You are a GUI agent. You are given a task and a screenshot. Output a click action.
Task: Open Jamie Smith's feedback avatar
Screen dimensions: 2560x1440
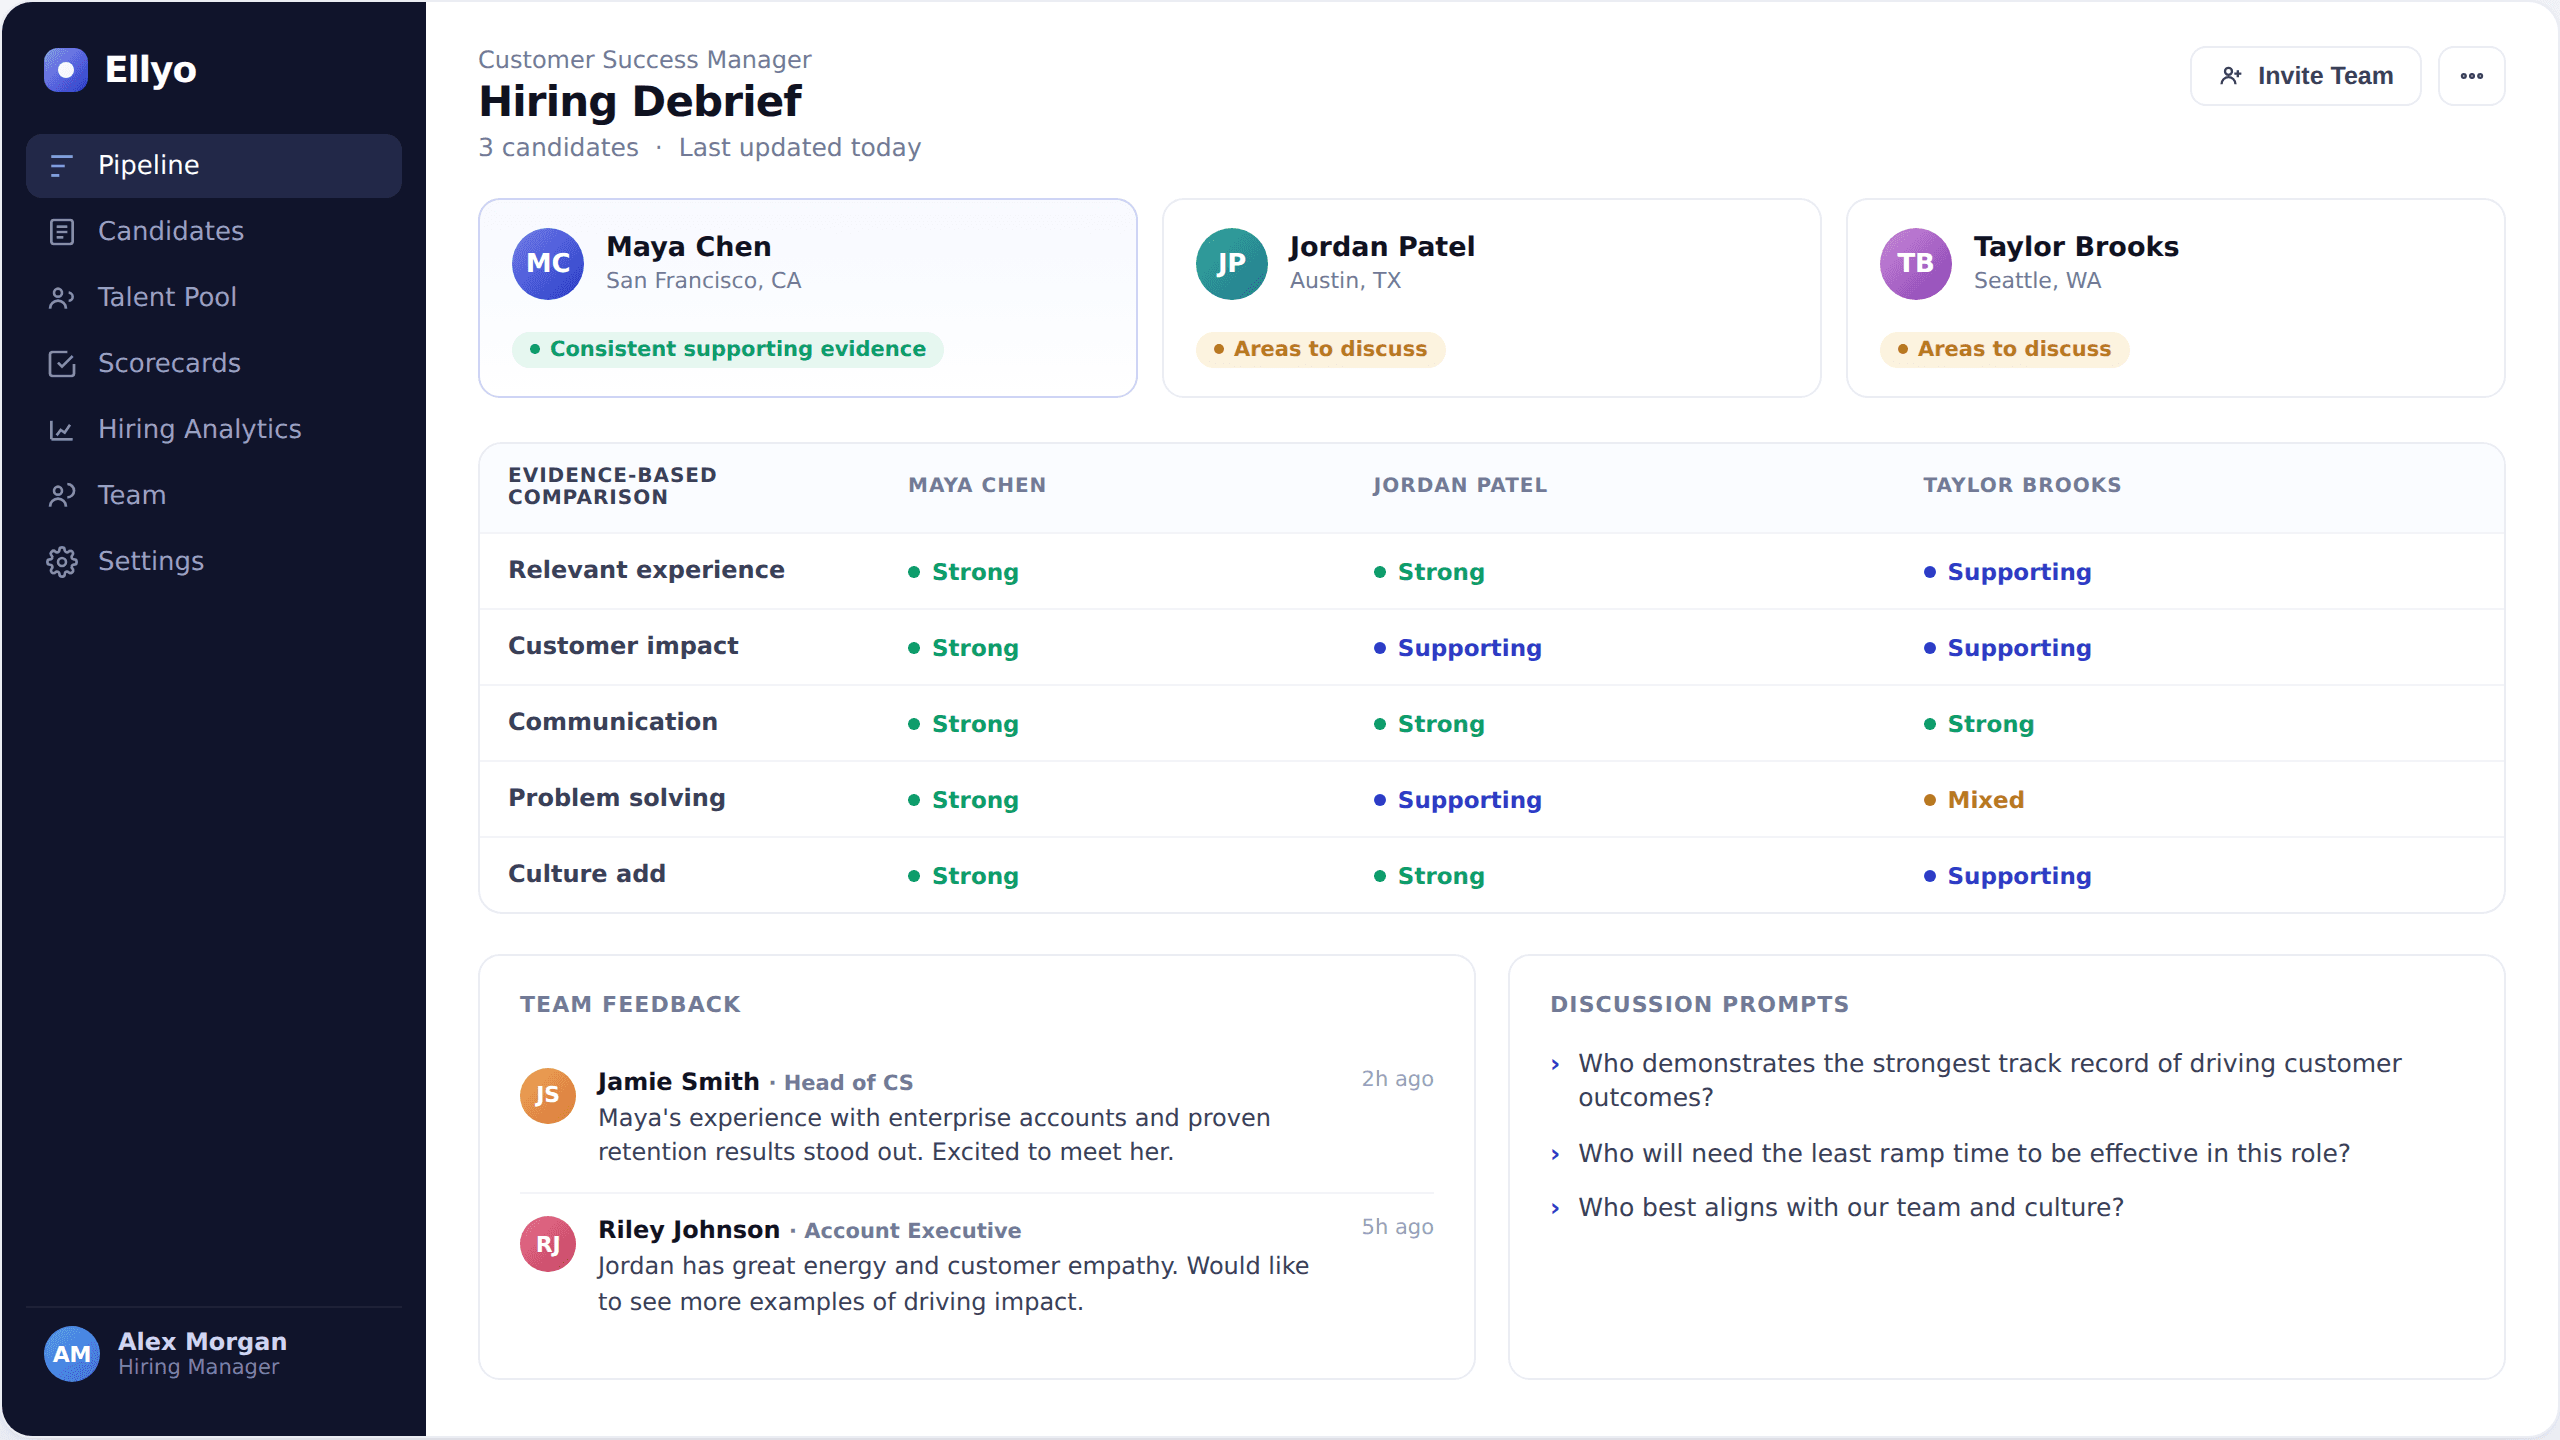[548, 1096]
